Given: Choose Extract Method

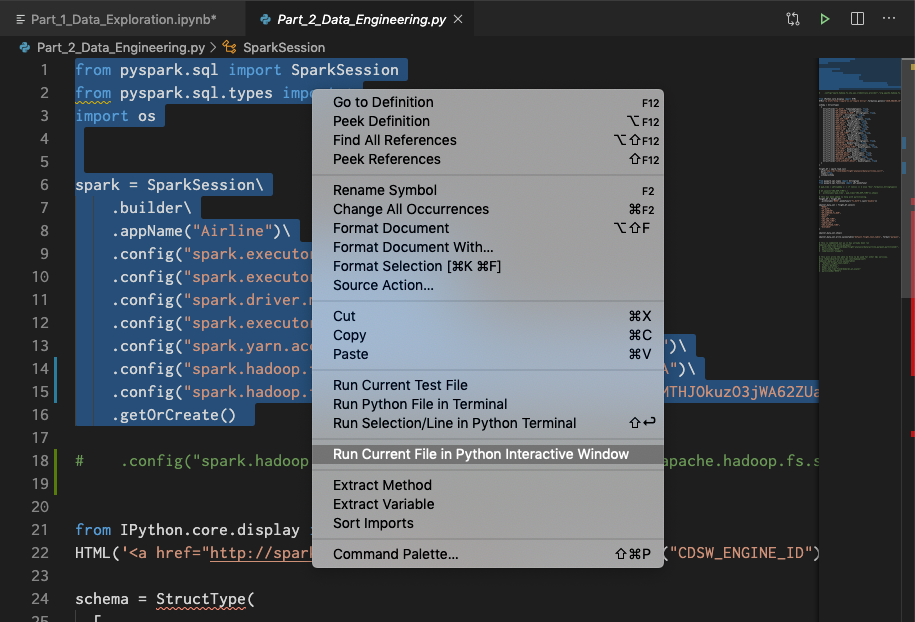Looking at the screenshot, I should coord(488,485).
